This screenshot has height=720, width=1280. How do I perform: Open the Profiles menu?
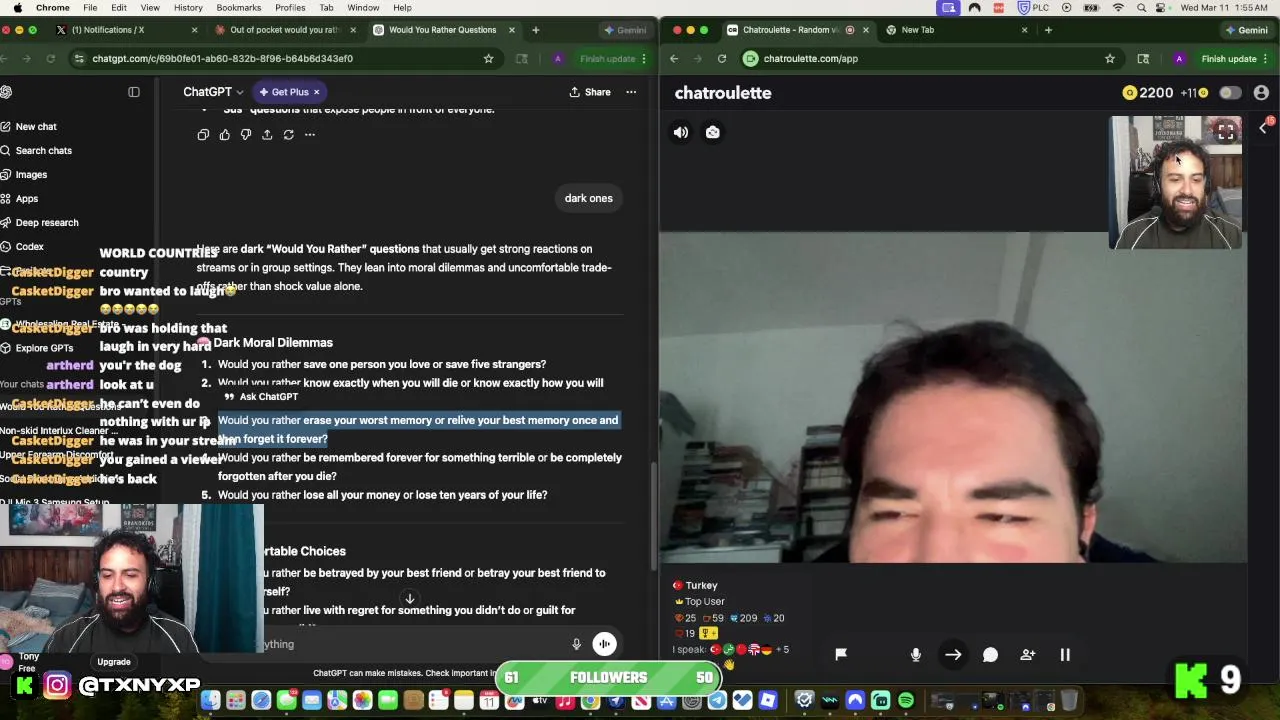tap(290, 8)
